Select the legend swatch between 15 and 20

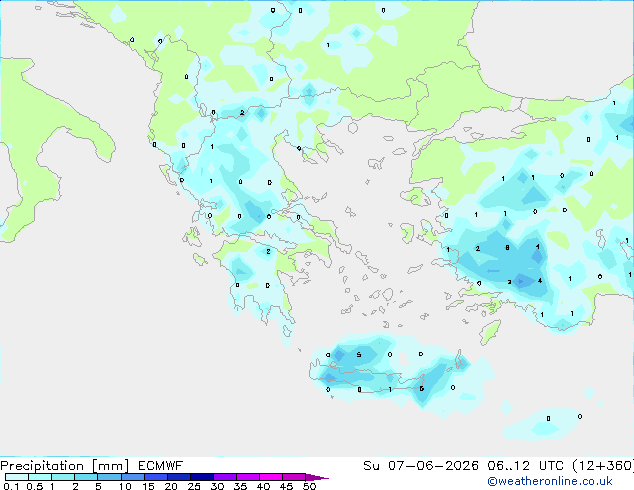click(156, 477)
